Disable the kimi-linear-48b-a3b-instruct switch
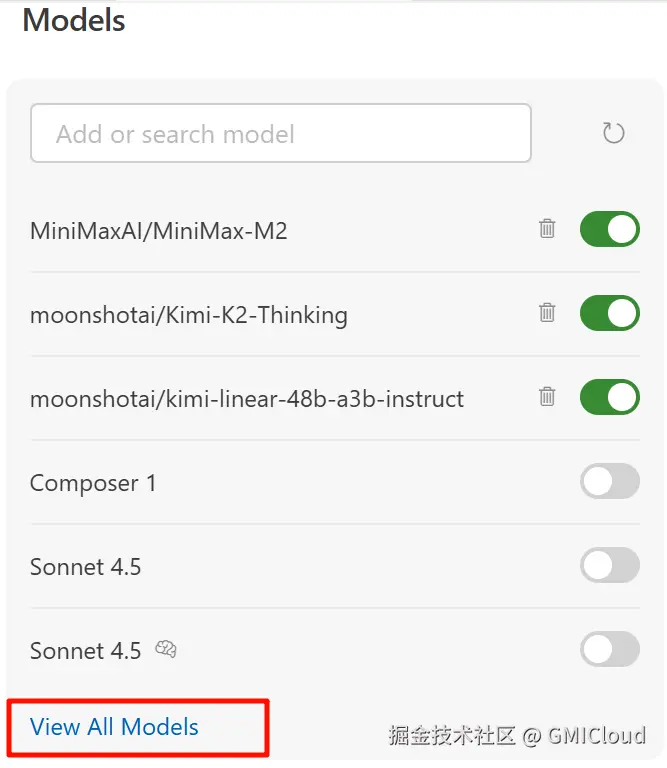 click(x=609, y=397)
